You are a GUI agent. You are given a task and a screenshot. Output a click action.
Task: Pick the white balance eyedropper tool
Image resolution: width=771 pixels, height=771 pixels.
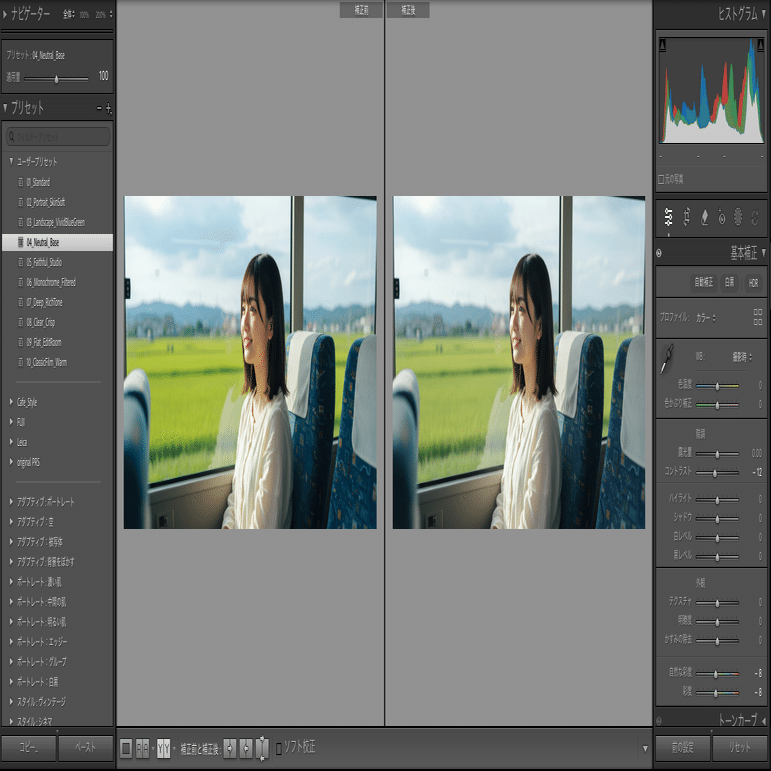click(x=667, y=358)
